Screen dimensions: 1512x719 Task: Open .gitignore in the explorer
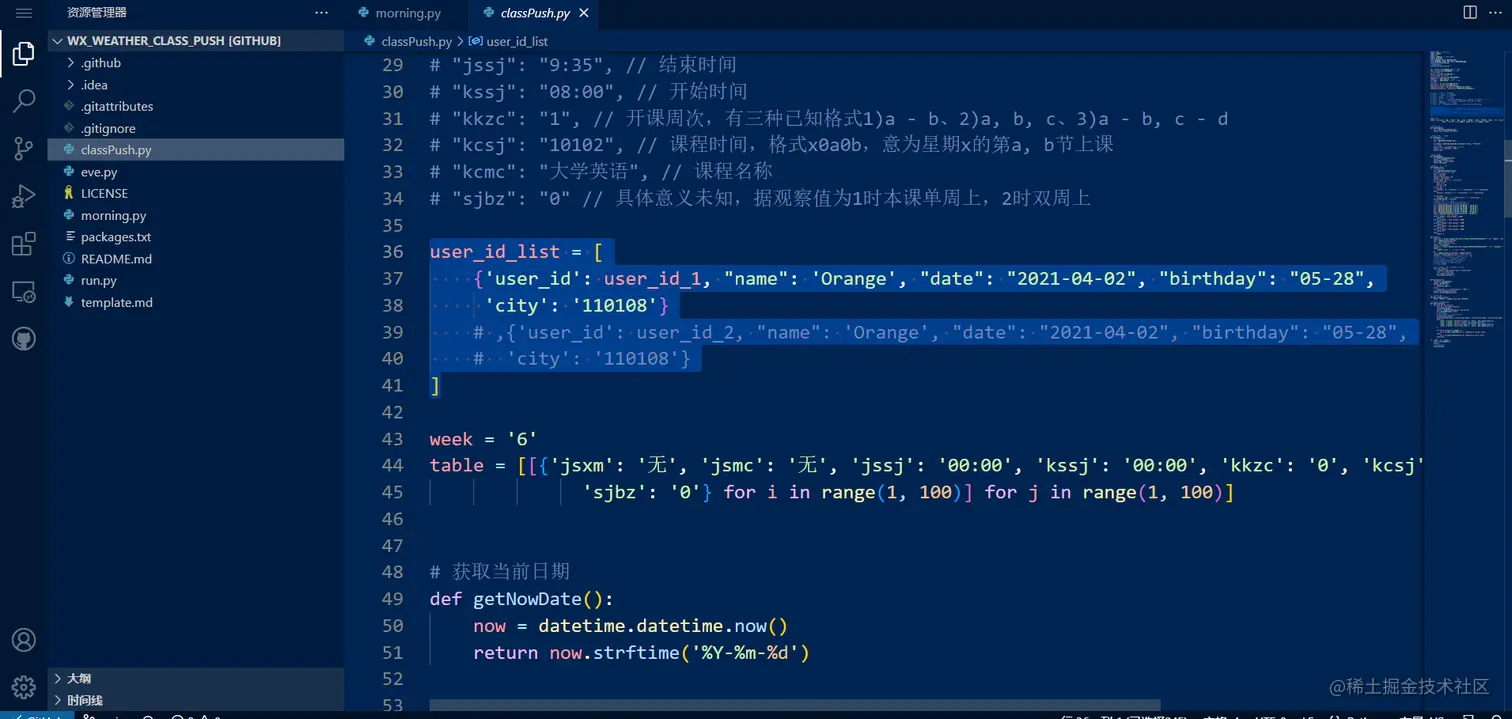click(x=195, y=128)
